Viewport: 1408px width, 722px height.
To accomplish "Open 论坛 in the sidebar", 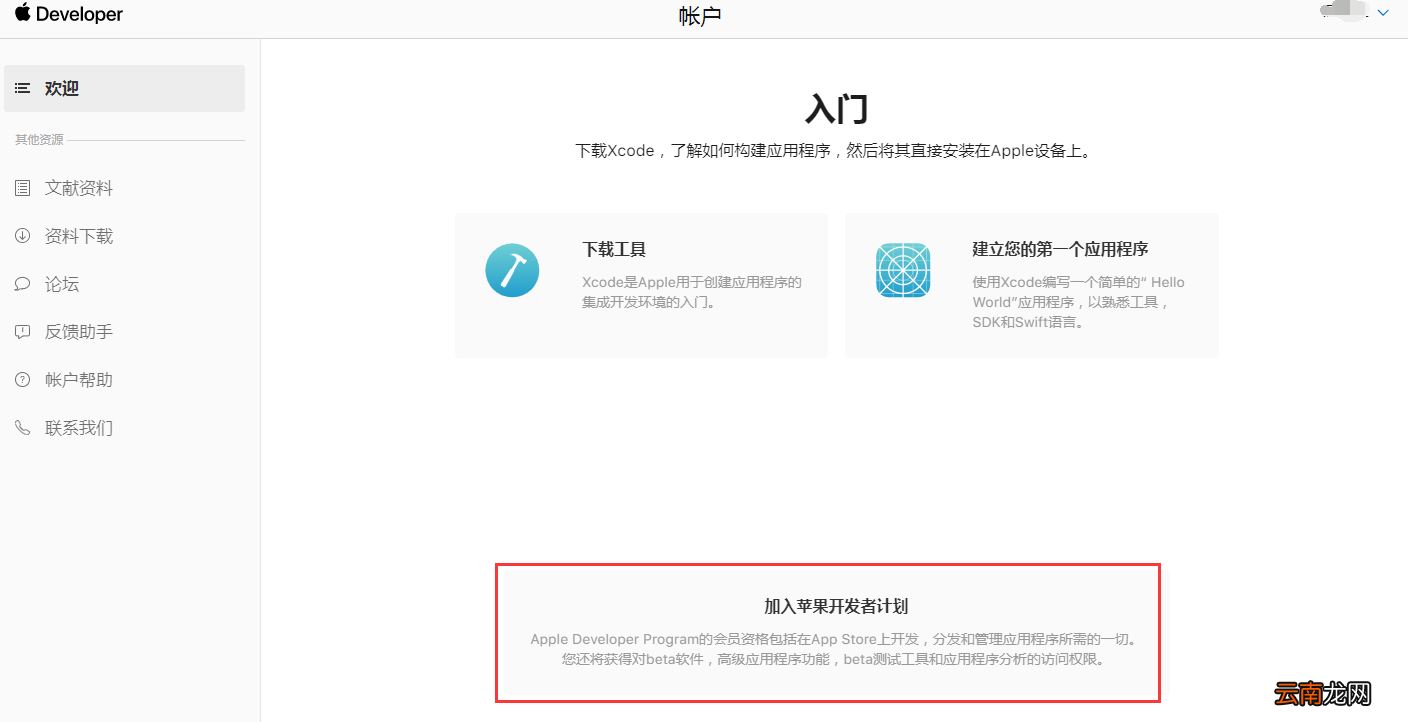I will tap(62, 284).
